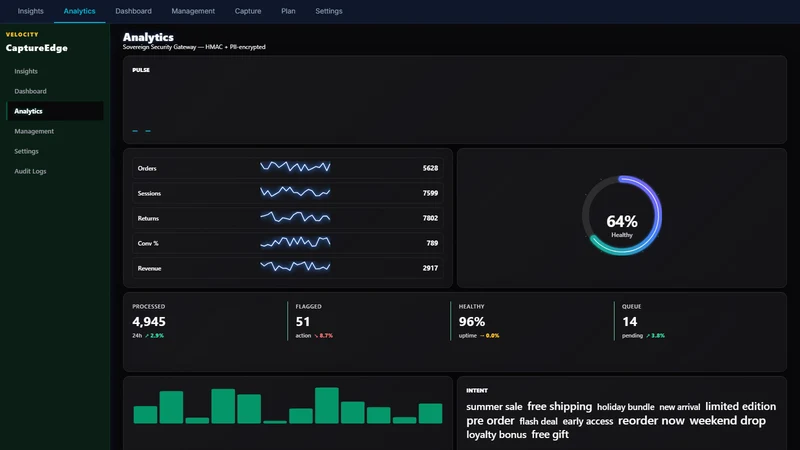The height and width of the screenshot is (450, 800).
Task: Select the 'new arrival' intent tag
Action: (x=680, y=407)
